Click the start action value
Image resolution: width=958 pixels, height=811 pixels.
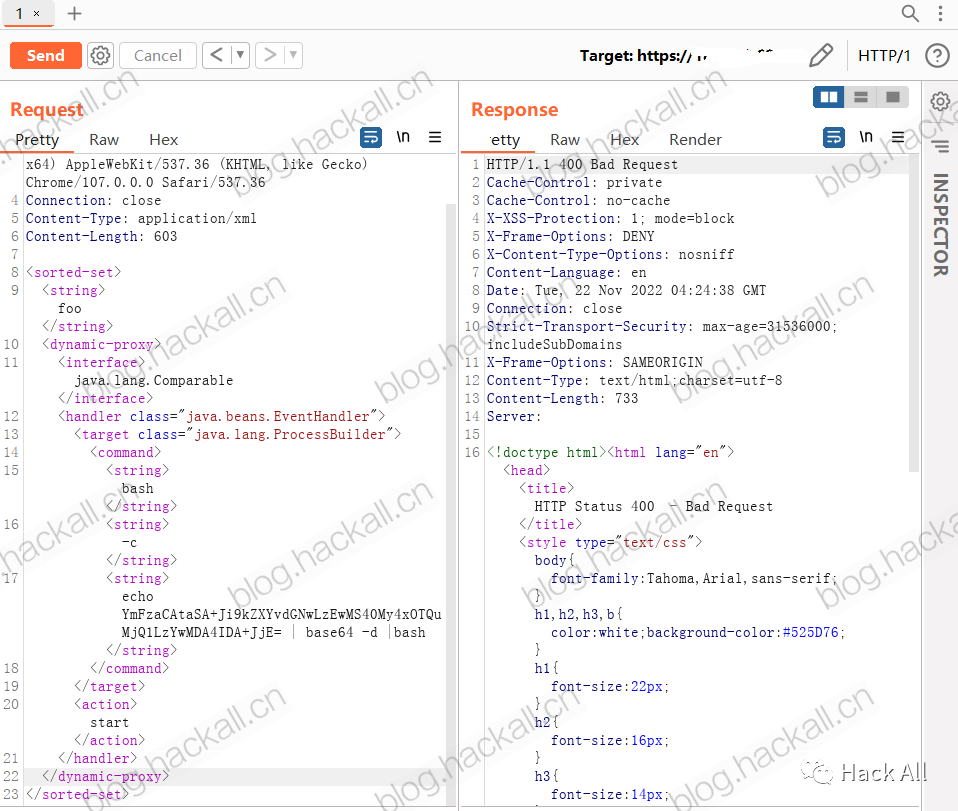(109, 722)
